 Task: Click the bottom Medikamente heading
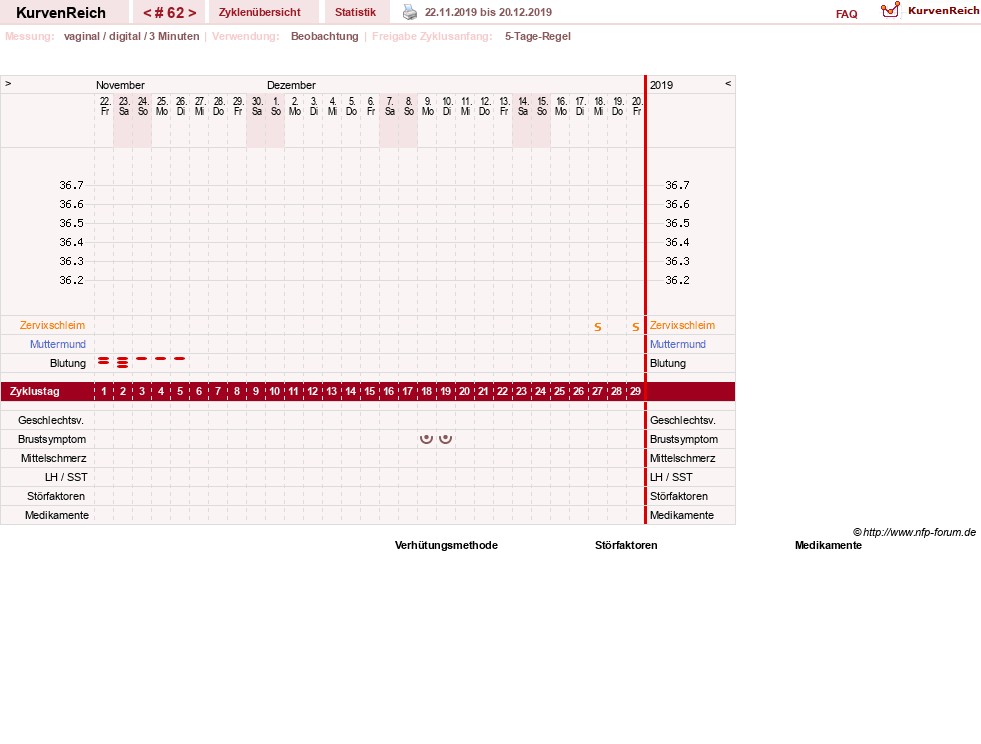(828, 546)
